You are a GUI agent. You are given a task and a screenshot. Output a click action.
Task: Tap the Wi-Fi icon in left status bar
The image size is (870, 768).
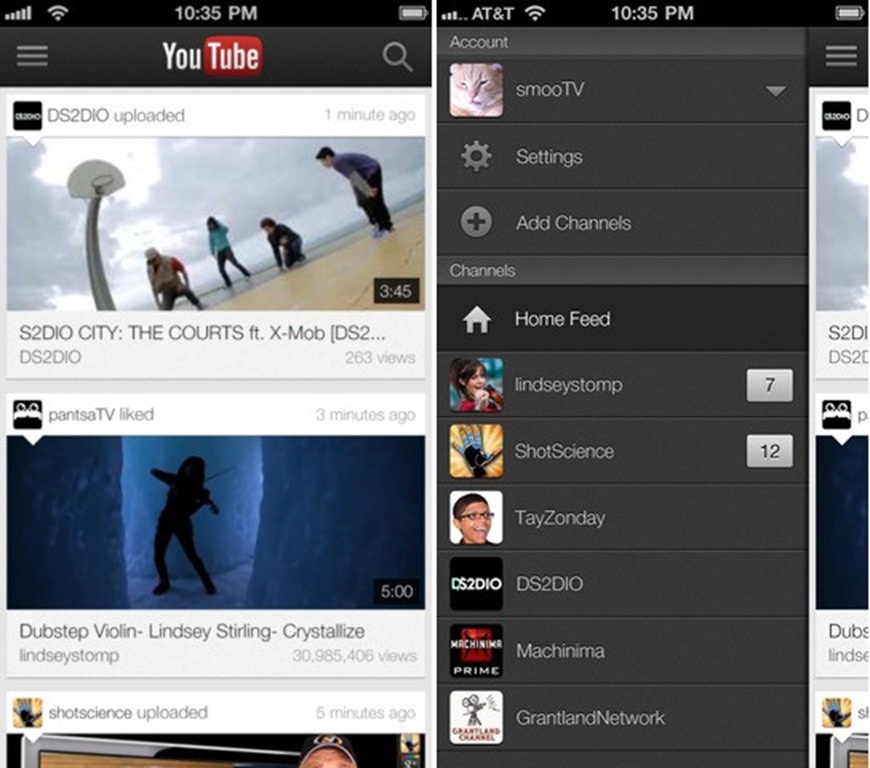point(58,13)
